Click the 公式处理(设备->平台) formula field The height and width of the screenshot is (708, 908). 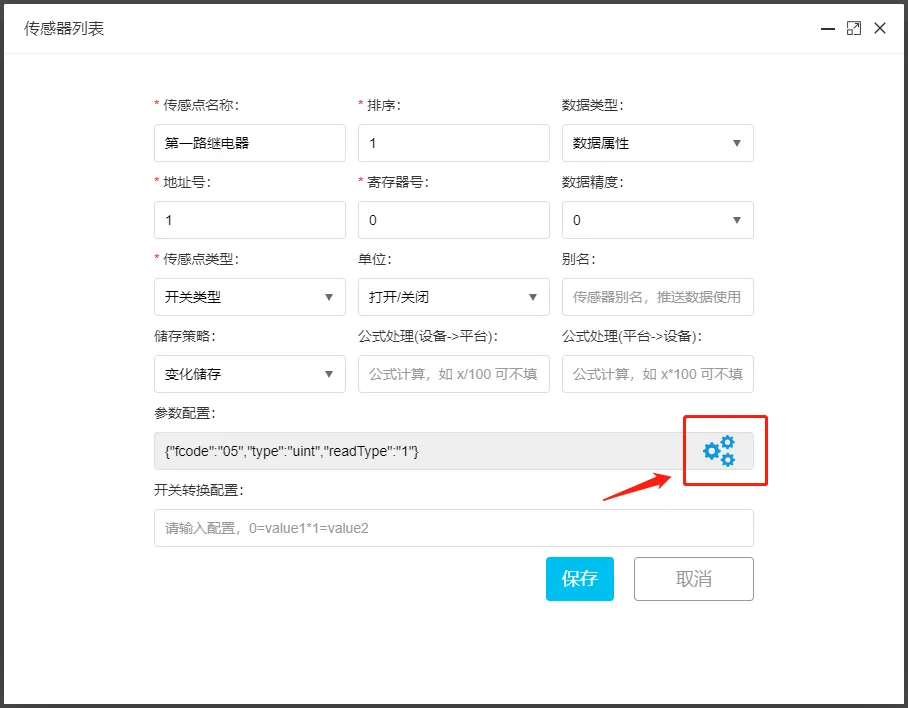453,374
